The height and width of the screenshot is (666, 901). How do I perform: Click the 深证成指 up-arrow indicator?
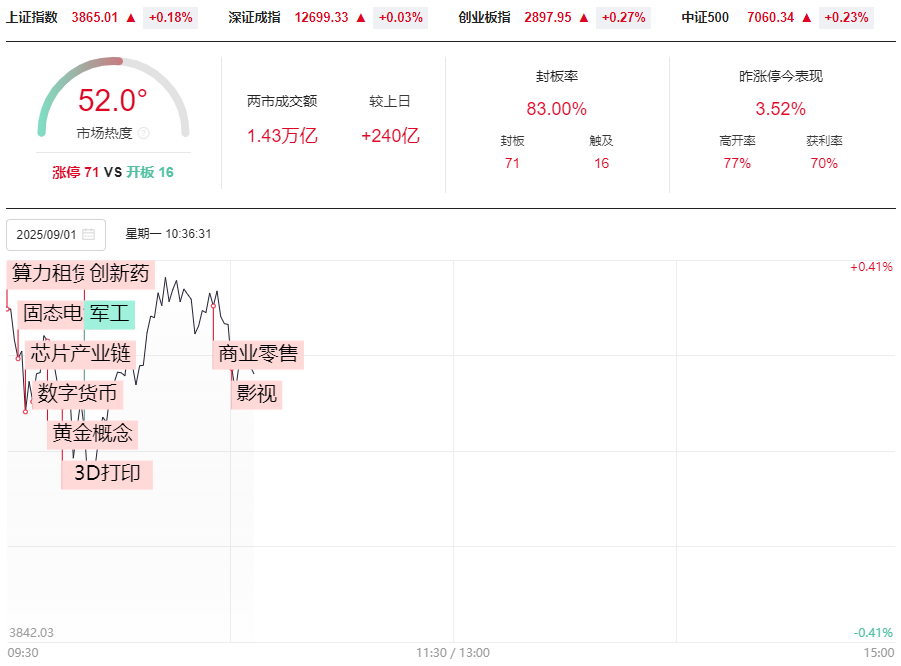360,17
